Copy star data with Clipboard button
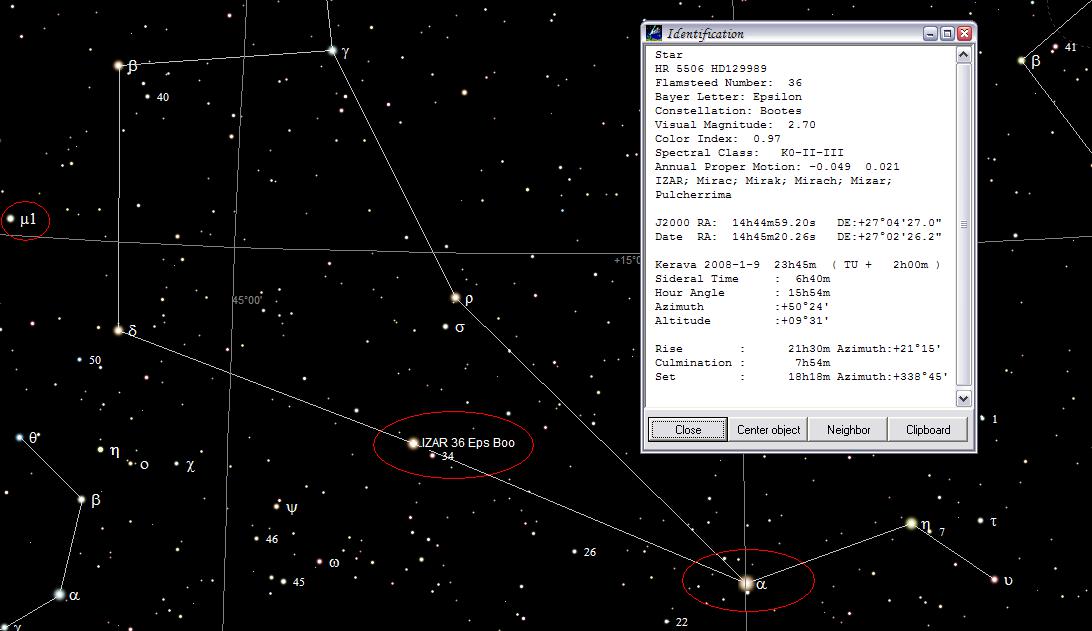Viewport: 1092px width, 631px height. click(x=927, y=430)
